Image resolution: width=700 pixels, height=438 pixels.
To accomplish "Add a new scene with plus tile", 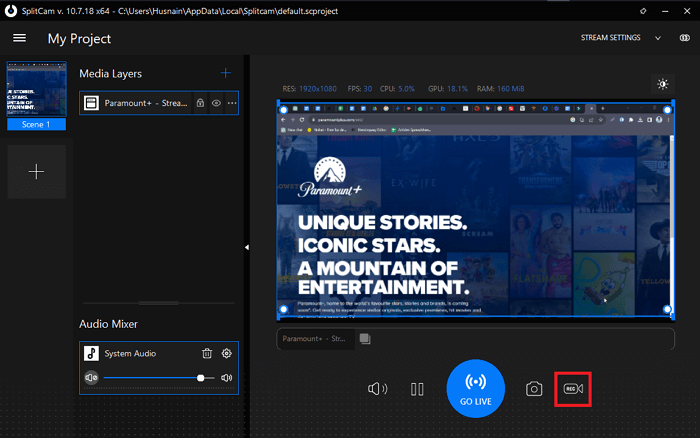I will 37,171.
